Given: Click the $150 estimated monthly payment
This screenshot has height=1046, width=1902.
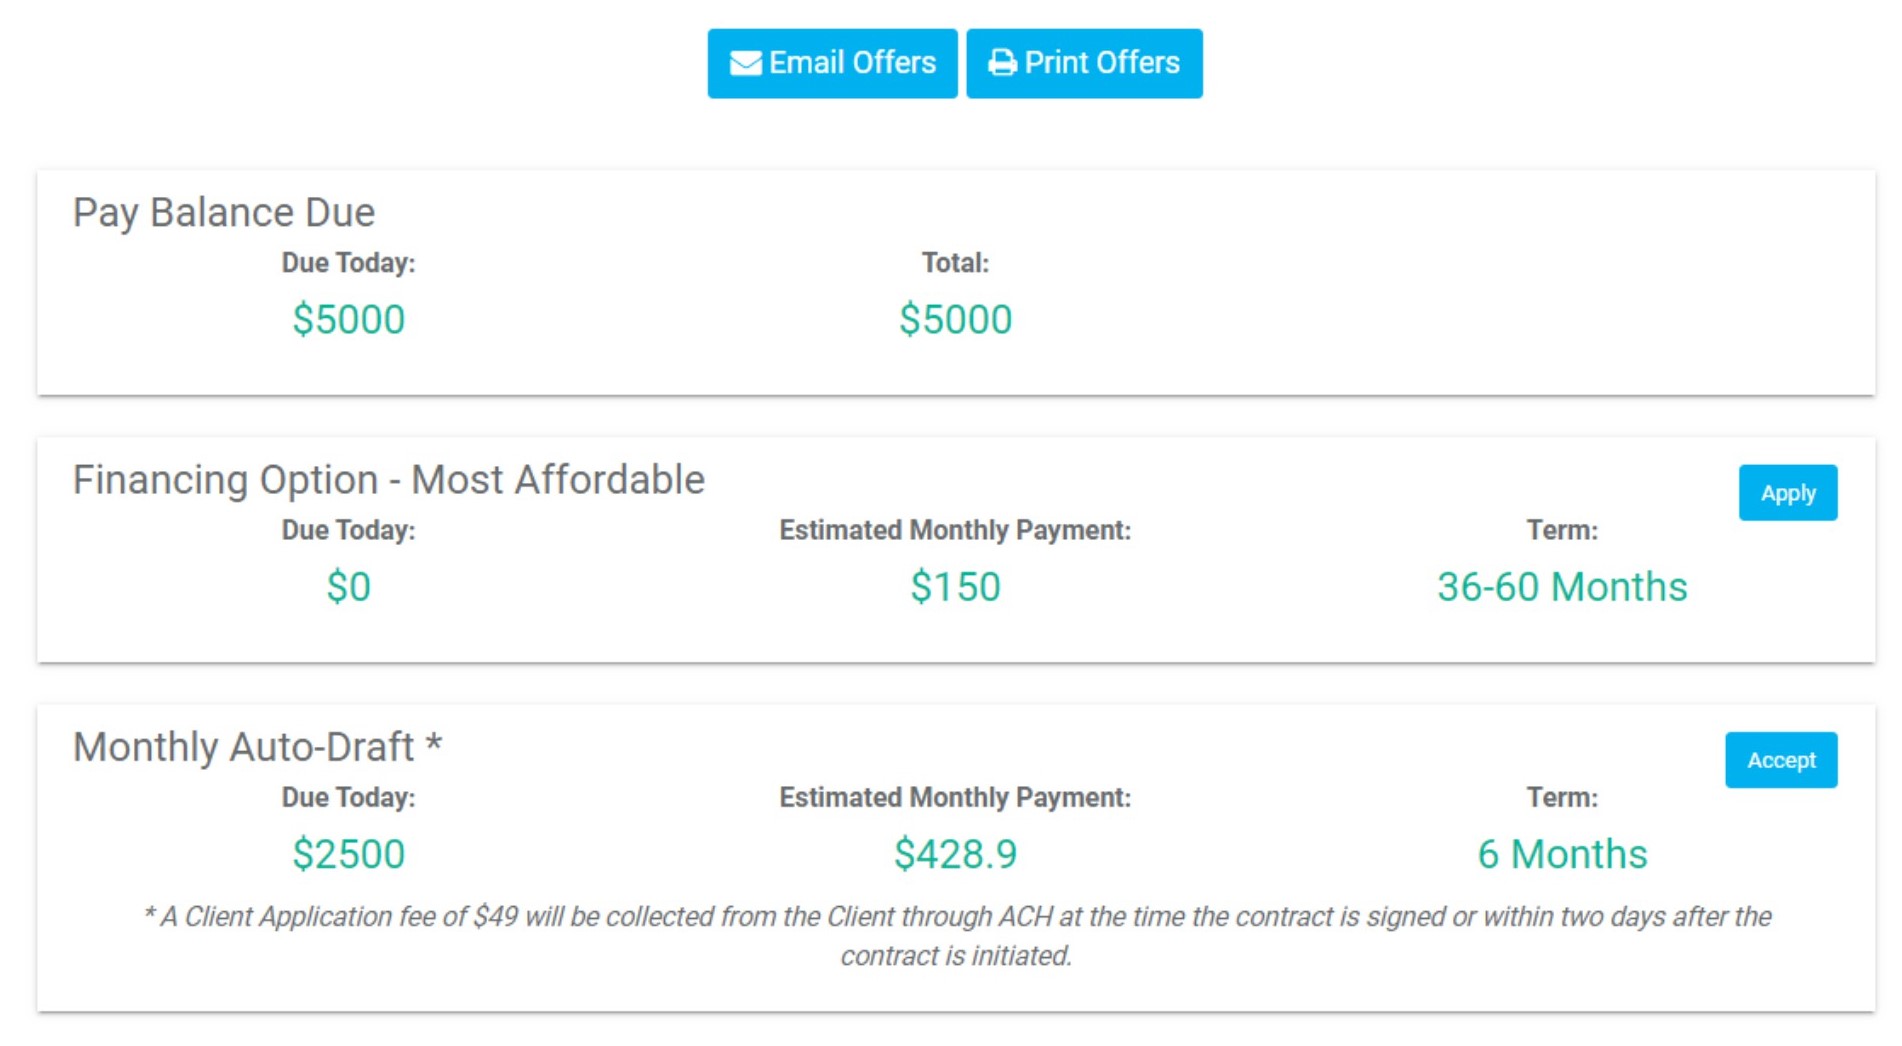Looking at the screenshot, I should (x=955, y=587).
